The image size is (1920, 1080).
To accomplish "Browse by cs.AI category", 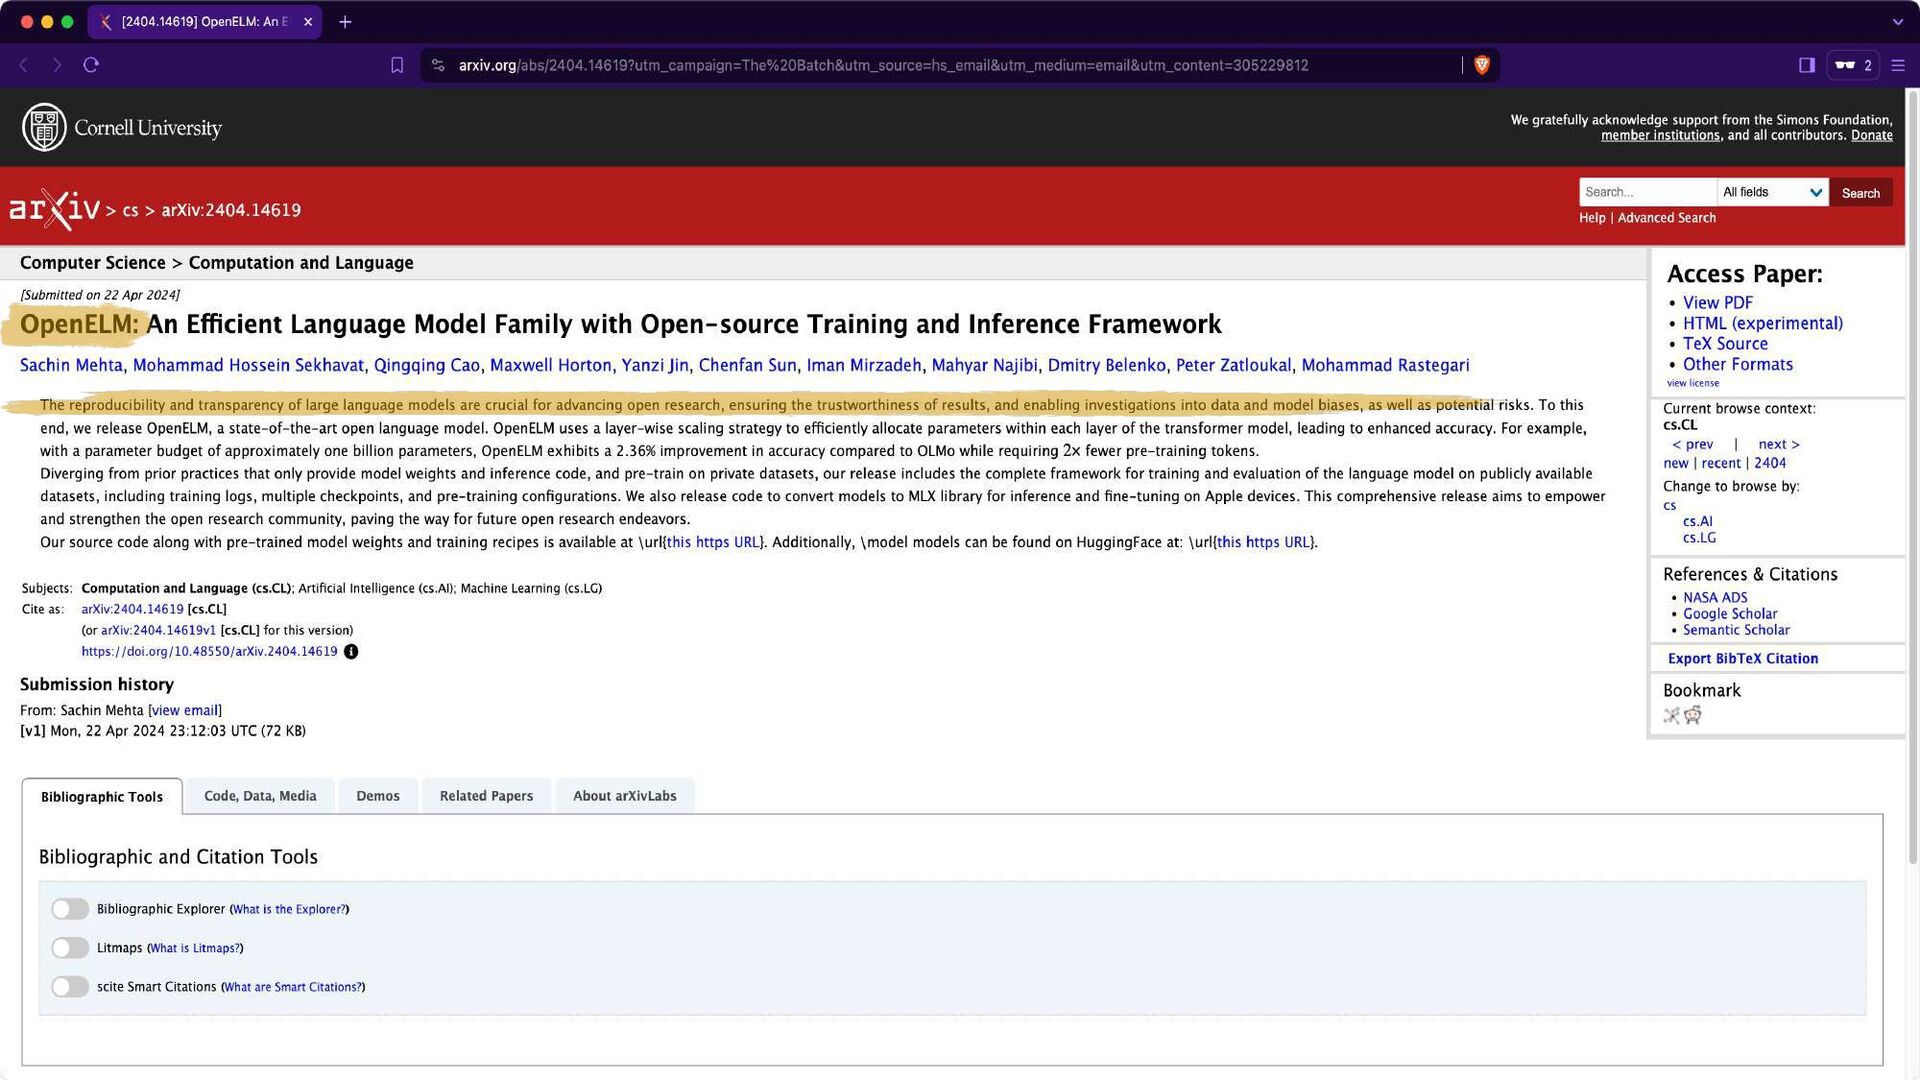I will (x=1697, y=521).
